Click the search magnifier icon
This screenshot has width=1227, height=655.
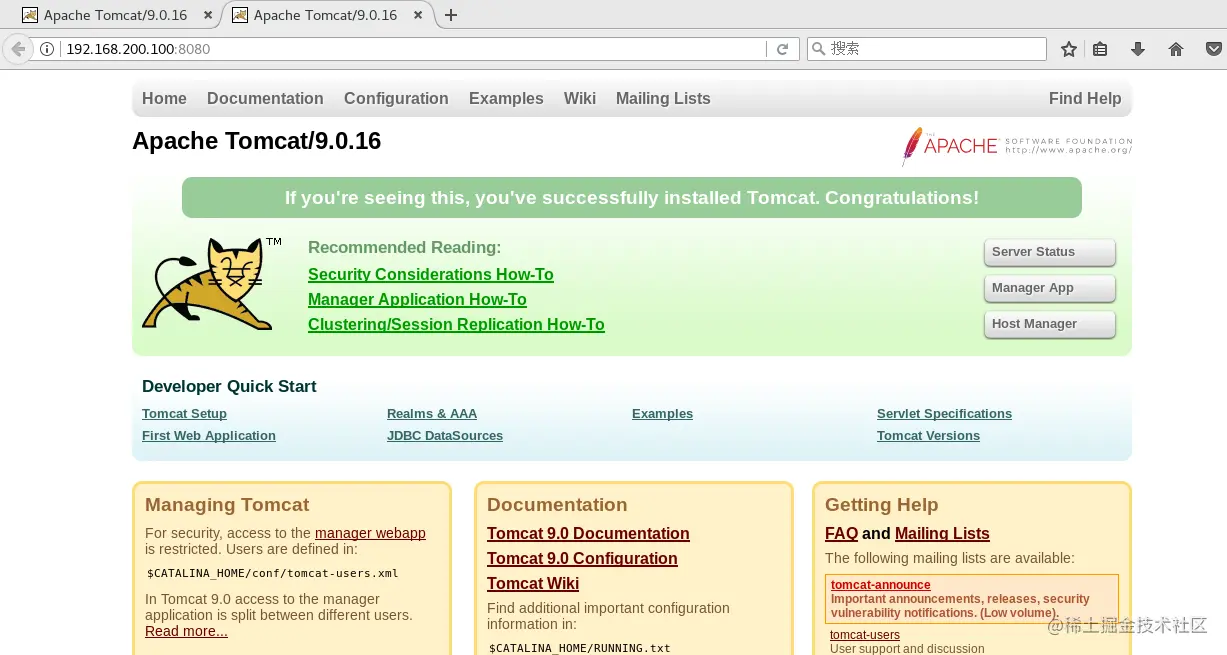819,49
